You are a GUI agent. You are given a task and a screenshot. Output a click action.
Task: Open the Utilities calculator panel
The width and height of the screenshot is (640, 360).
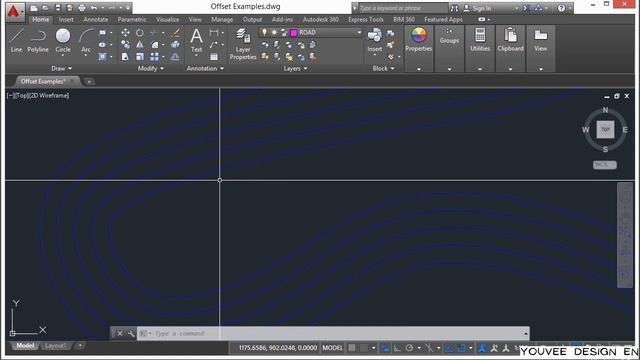pyautogui.click(x=480, y=40)
